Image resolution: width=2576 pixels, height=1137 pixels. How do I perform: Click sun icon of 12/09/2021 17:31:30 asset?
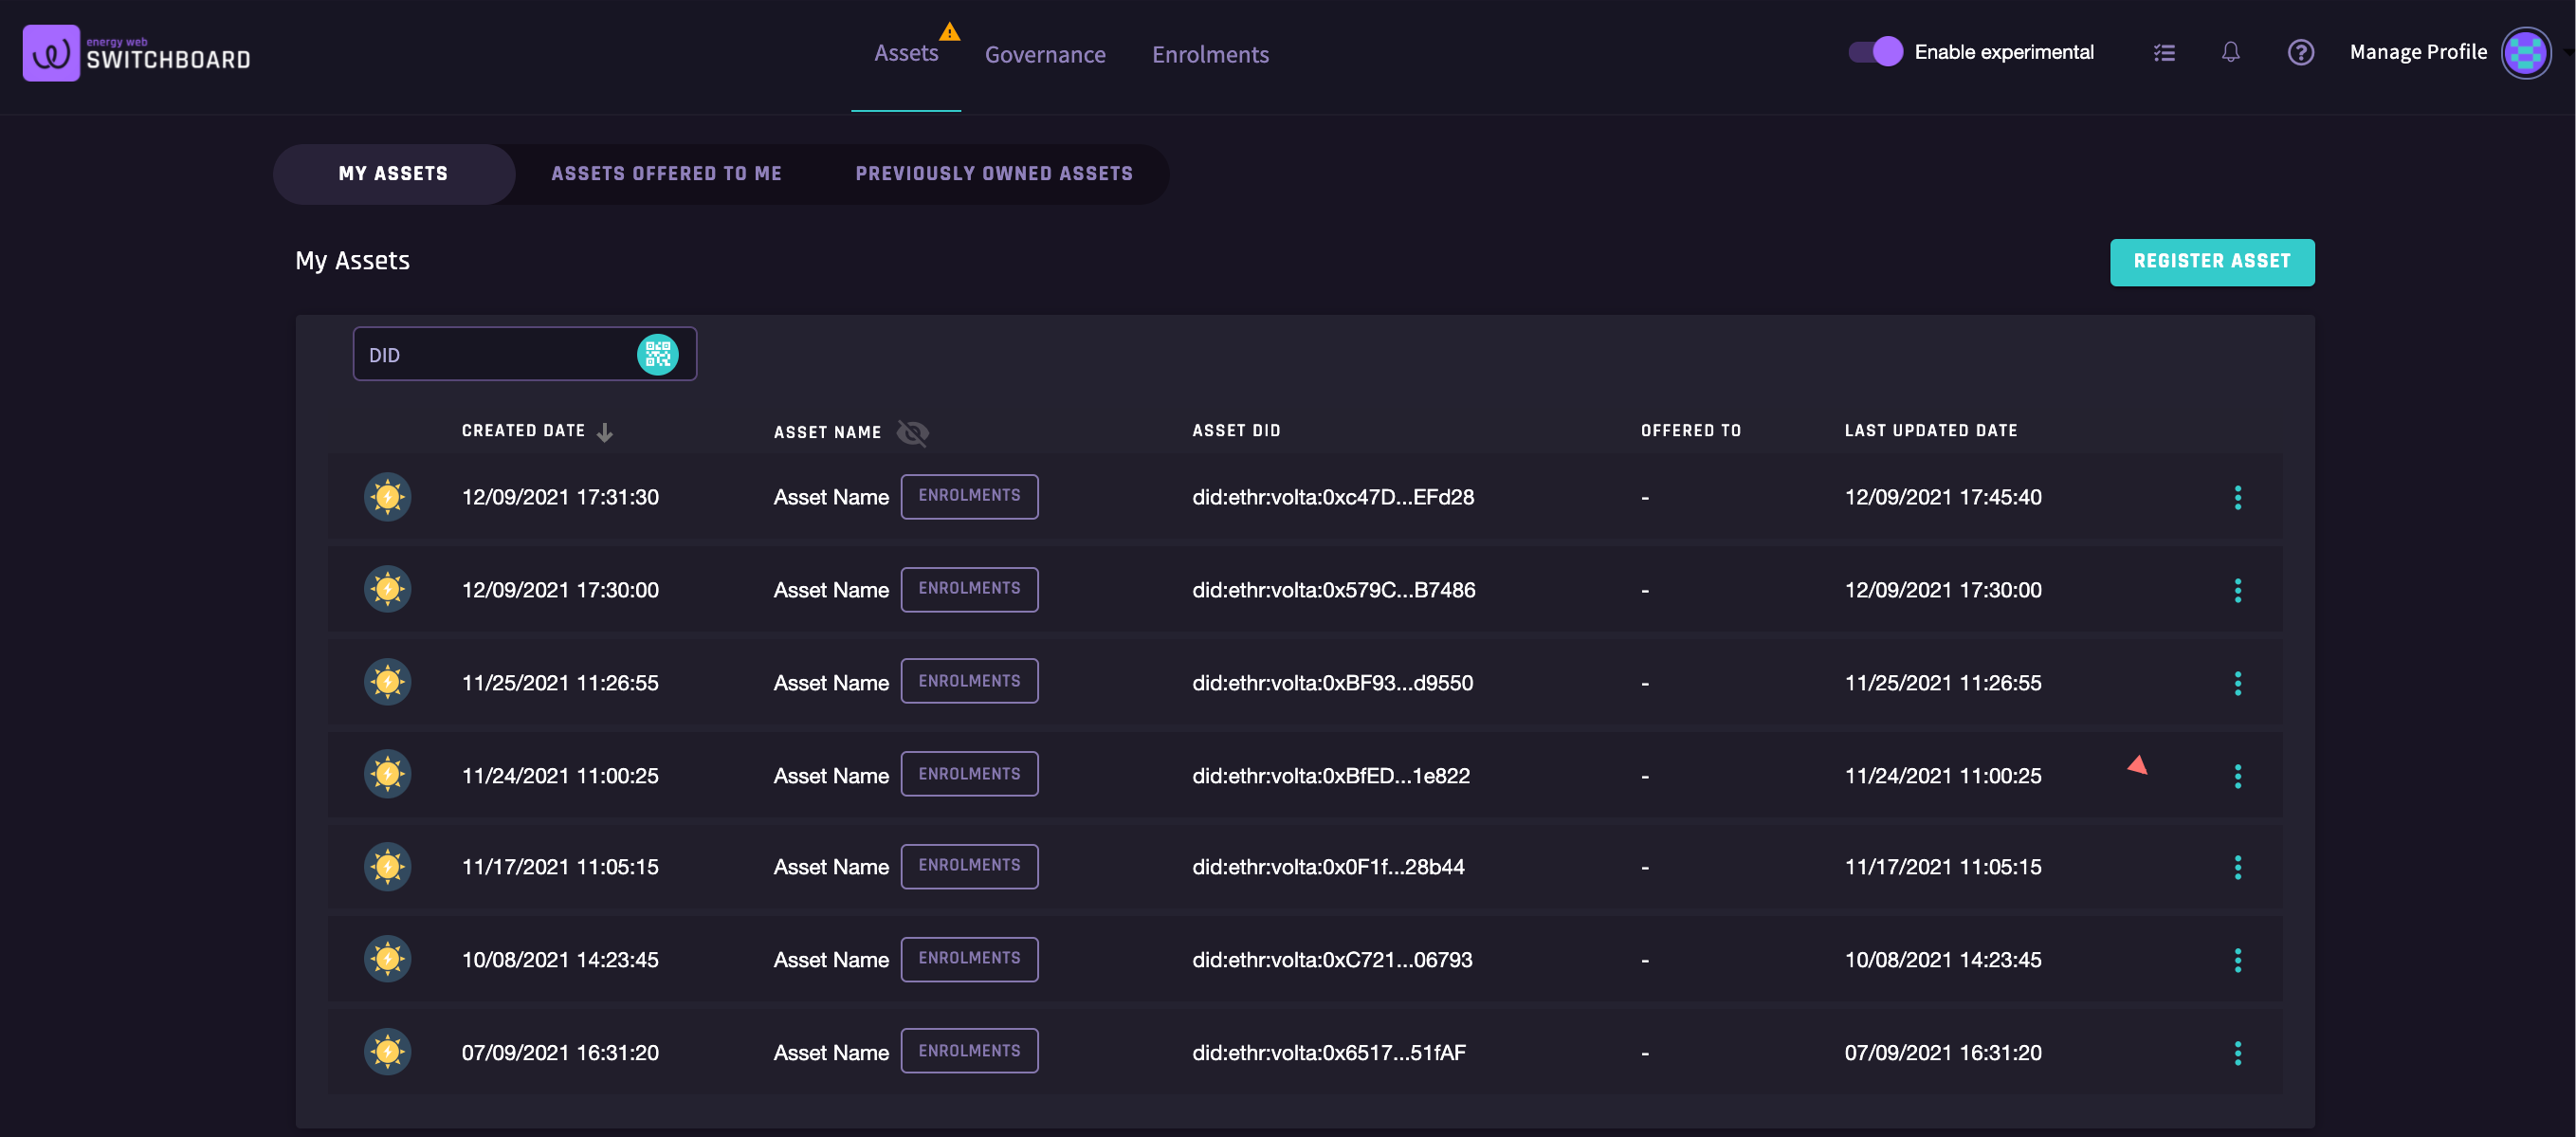pyautogui.click(x=387, y=497)
